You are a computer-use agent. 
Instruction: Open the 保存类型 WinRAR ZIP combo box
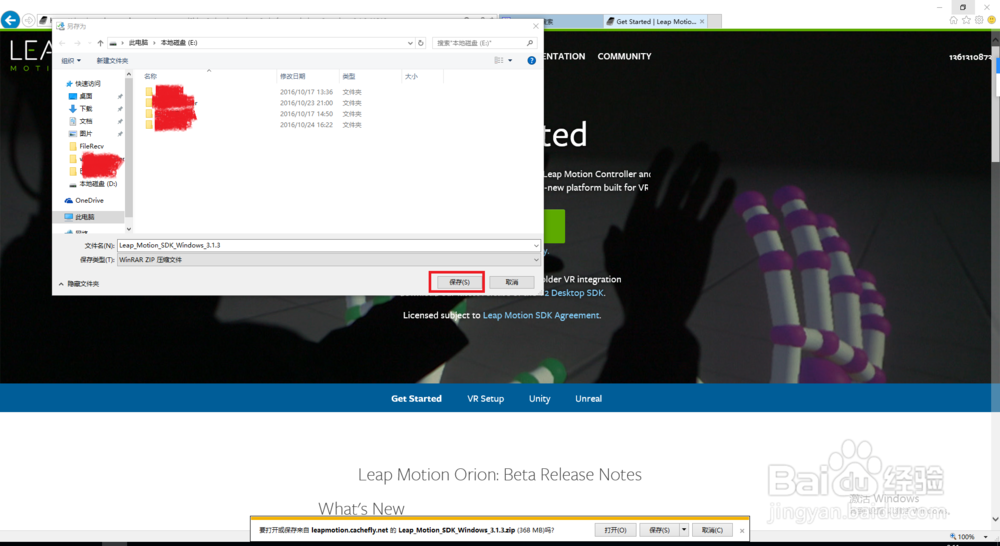(x=328, y=260)
